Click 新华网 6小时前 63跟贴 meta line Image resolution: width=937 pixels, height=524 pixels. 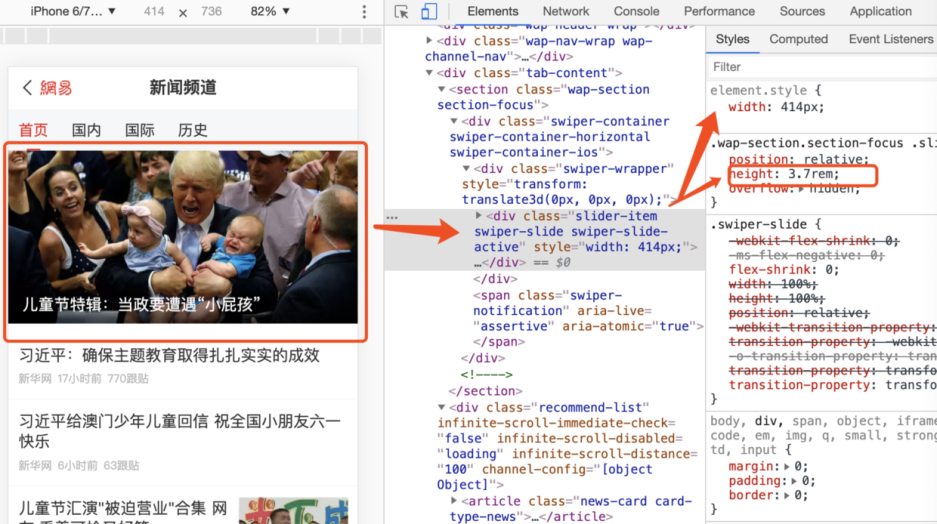pyautogui.click(x=79, y=465)
